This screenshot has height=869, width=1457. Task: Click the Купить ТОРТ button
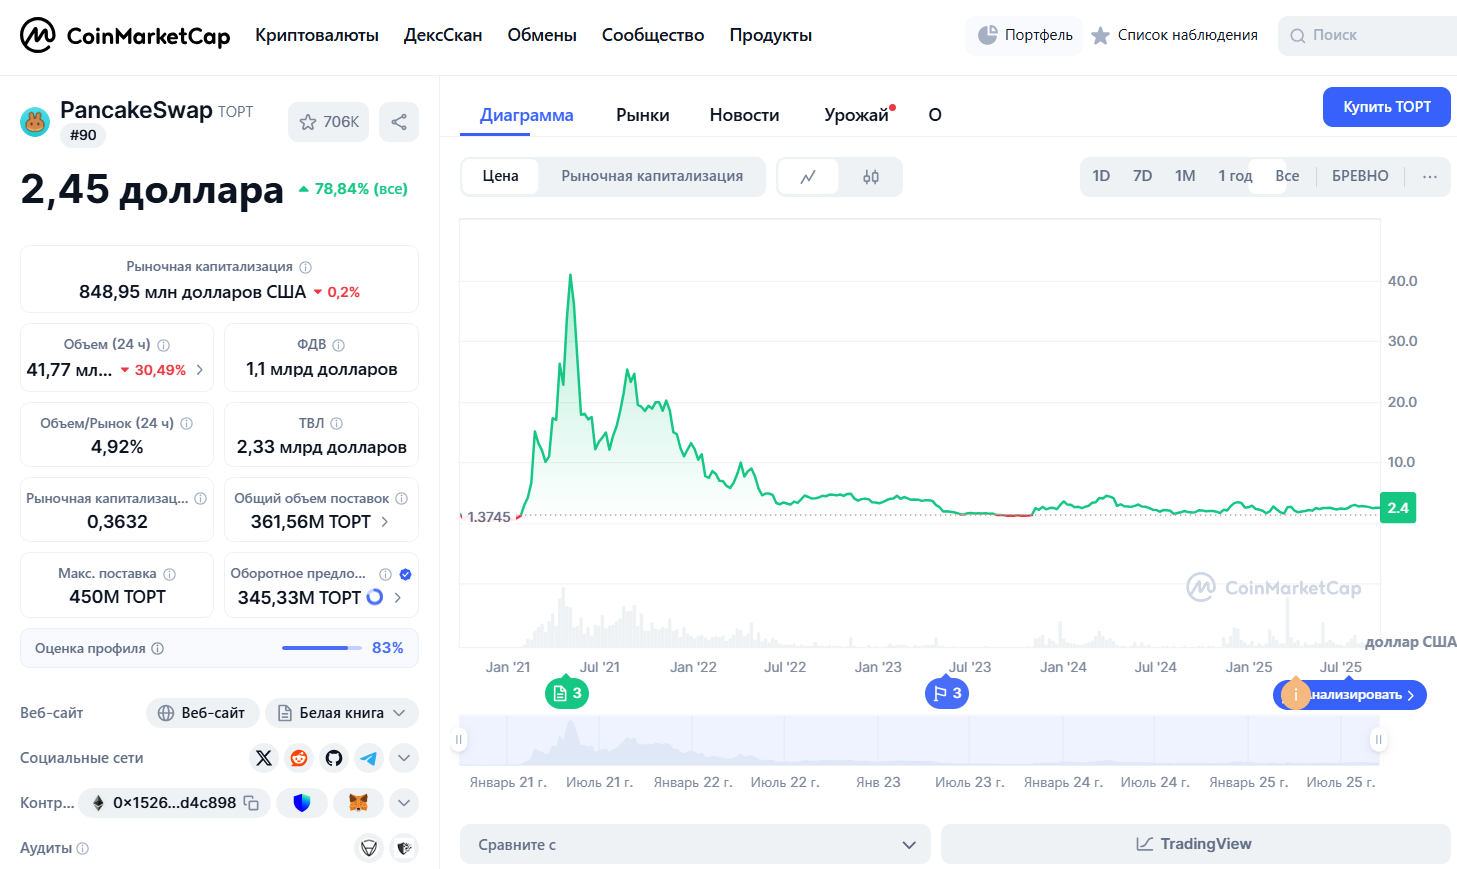pos(1386,107)
